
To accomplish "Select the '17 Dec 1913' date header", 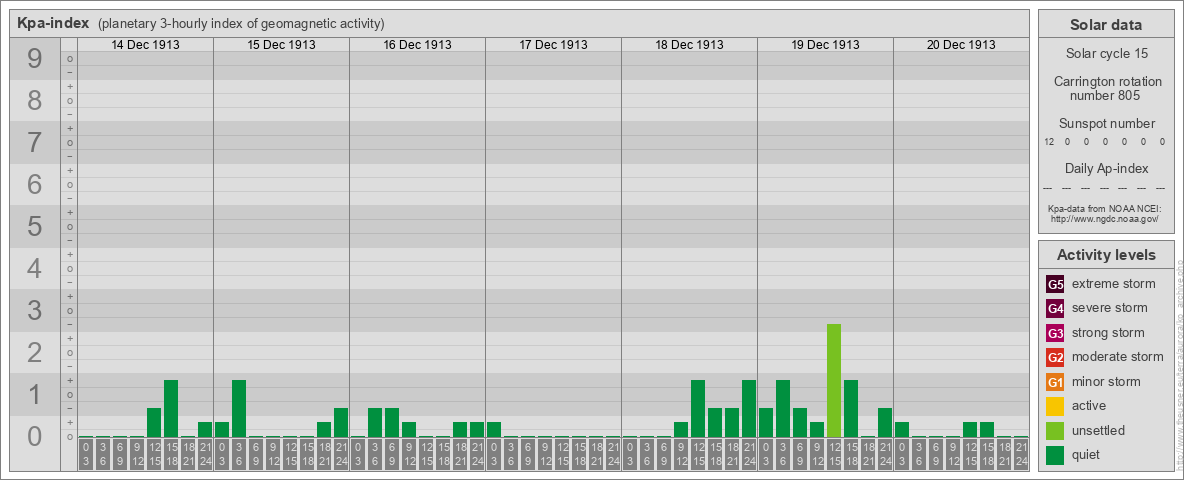I will pos(553,45).
